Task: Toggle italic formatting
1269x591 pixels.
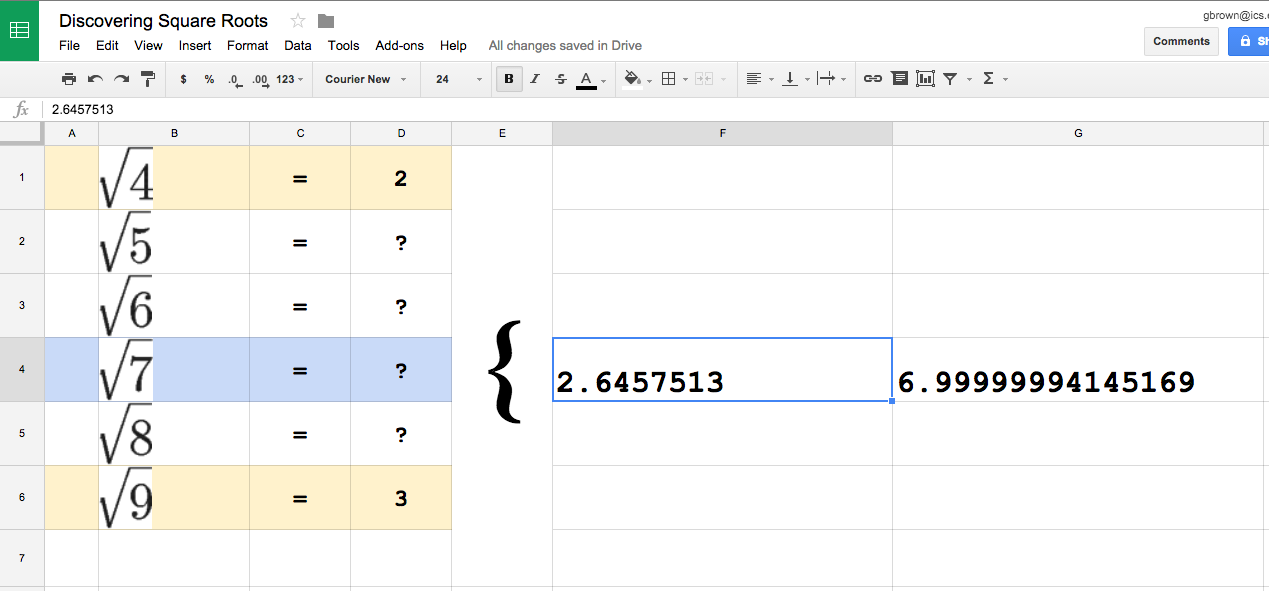Action: click(x=535, y=79)
